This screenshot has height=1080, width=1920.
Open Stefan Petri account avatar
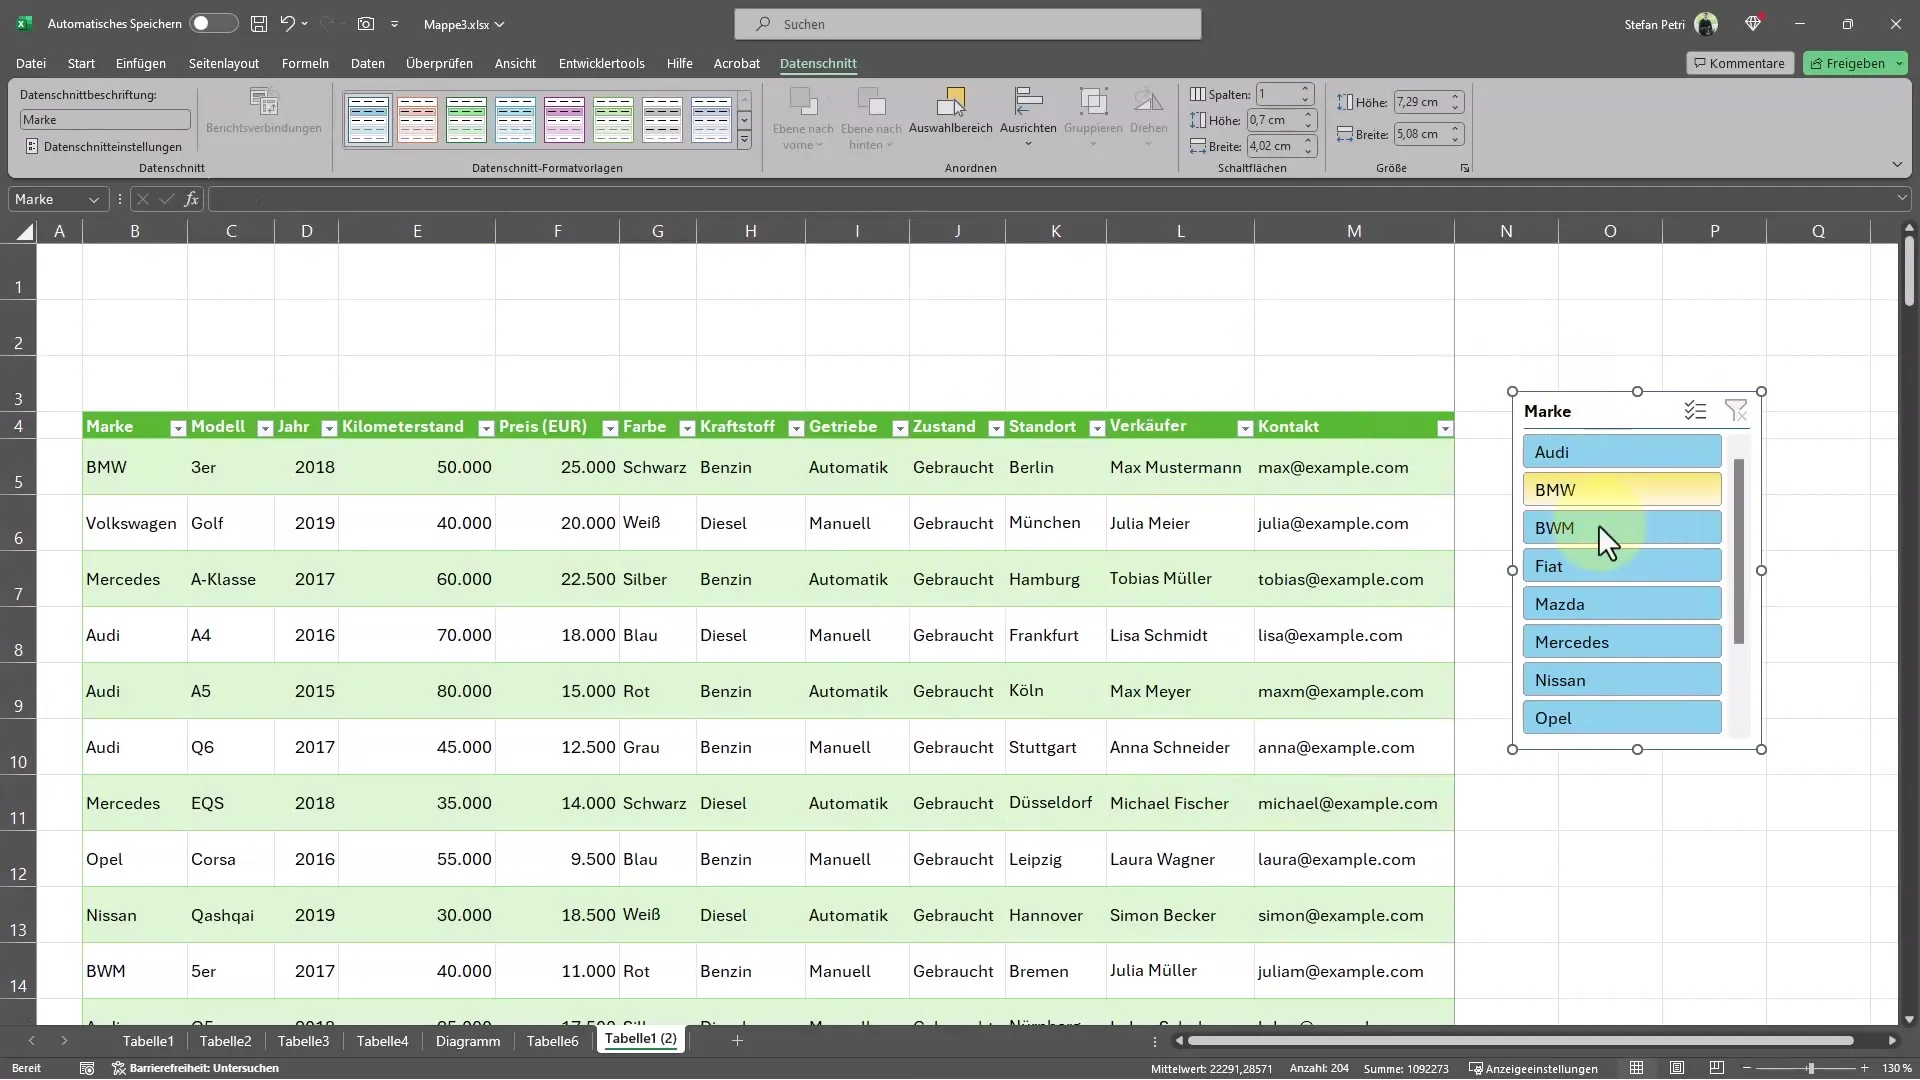tap(1706, 24)
